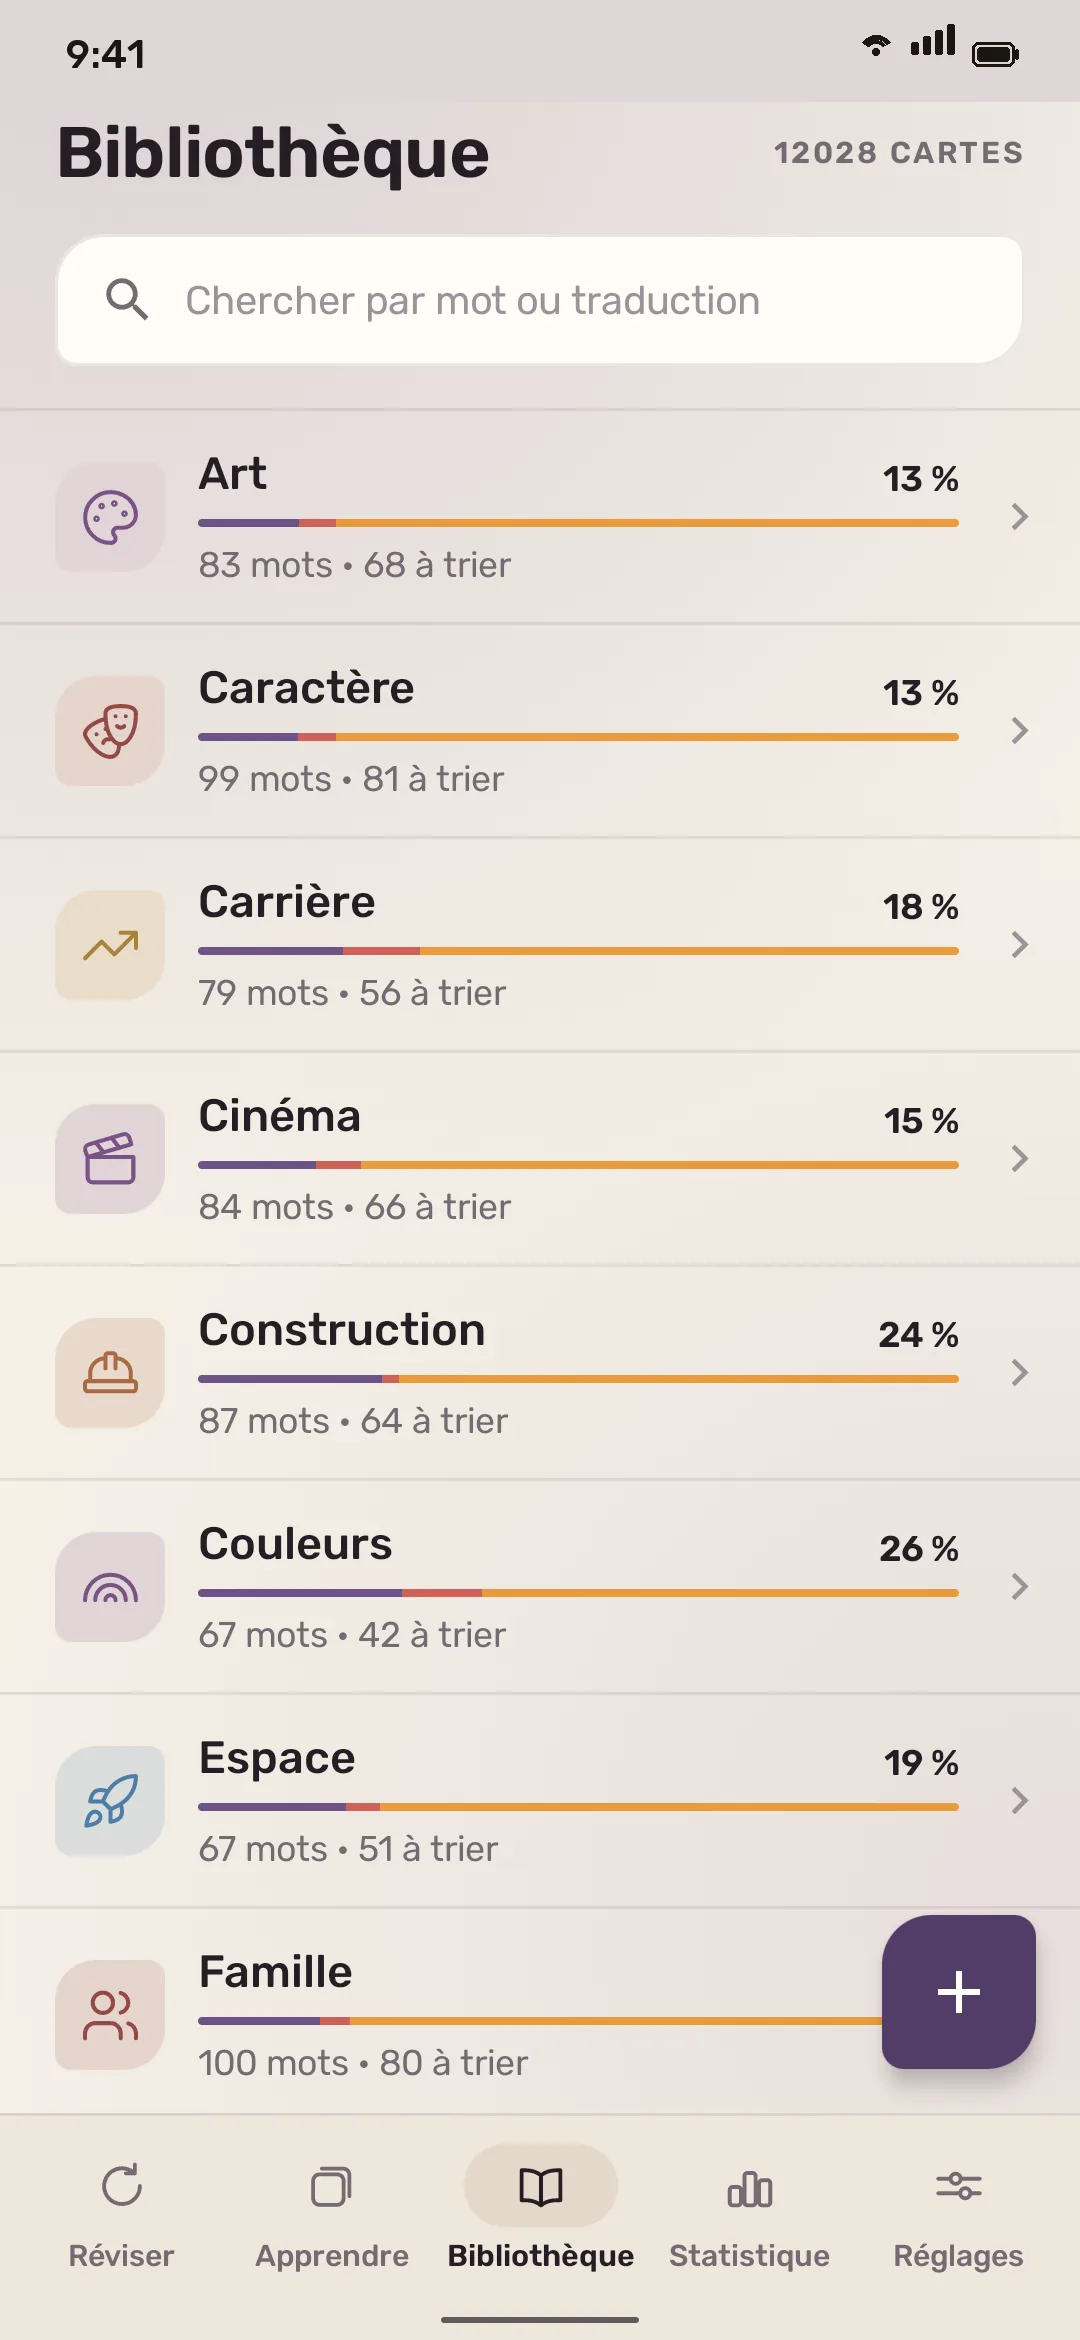Image resolution: width=1080 pixels, height=2340 pixels.
Task: Tap the Espace rocket icon
Action: (110, 1801)
